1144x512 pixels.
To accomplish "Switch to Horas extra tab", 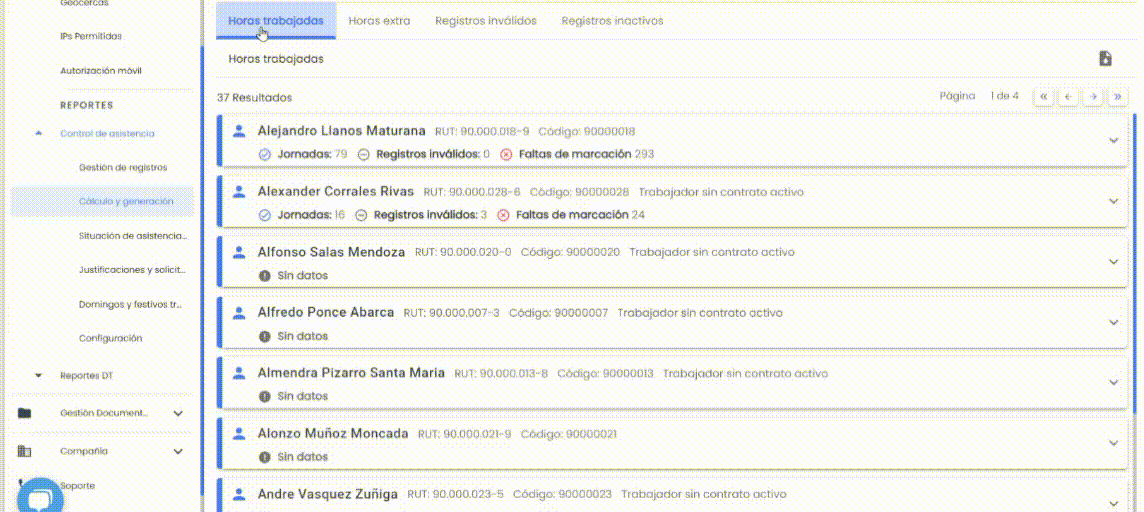I will pyautogui.click(x=379, y=21).
